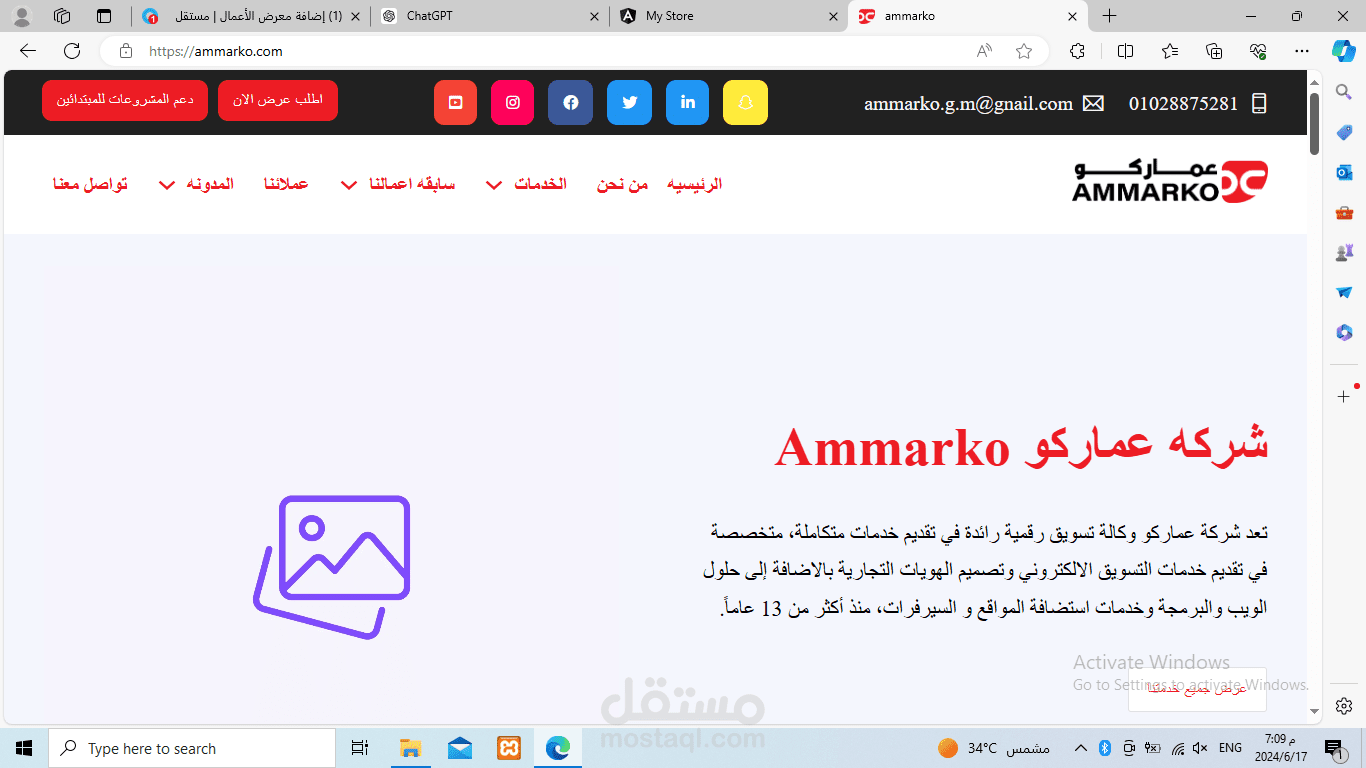Open the Facebook social icon

click(x=570, y=102)
